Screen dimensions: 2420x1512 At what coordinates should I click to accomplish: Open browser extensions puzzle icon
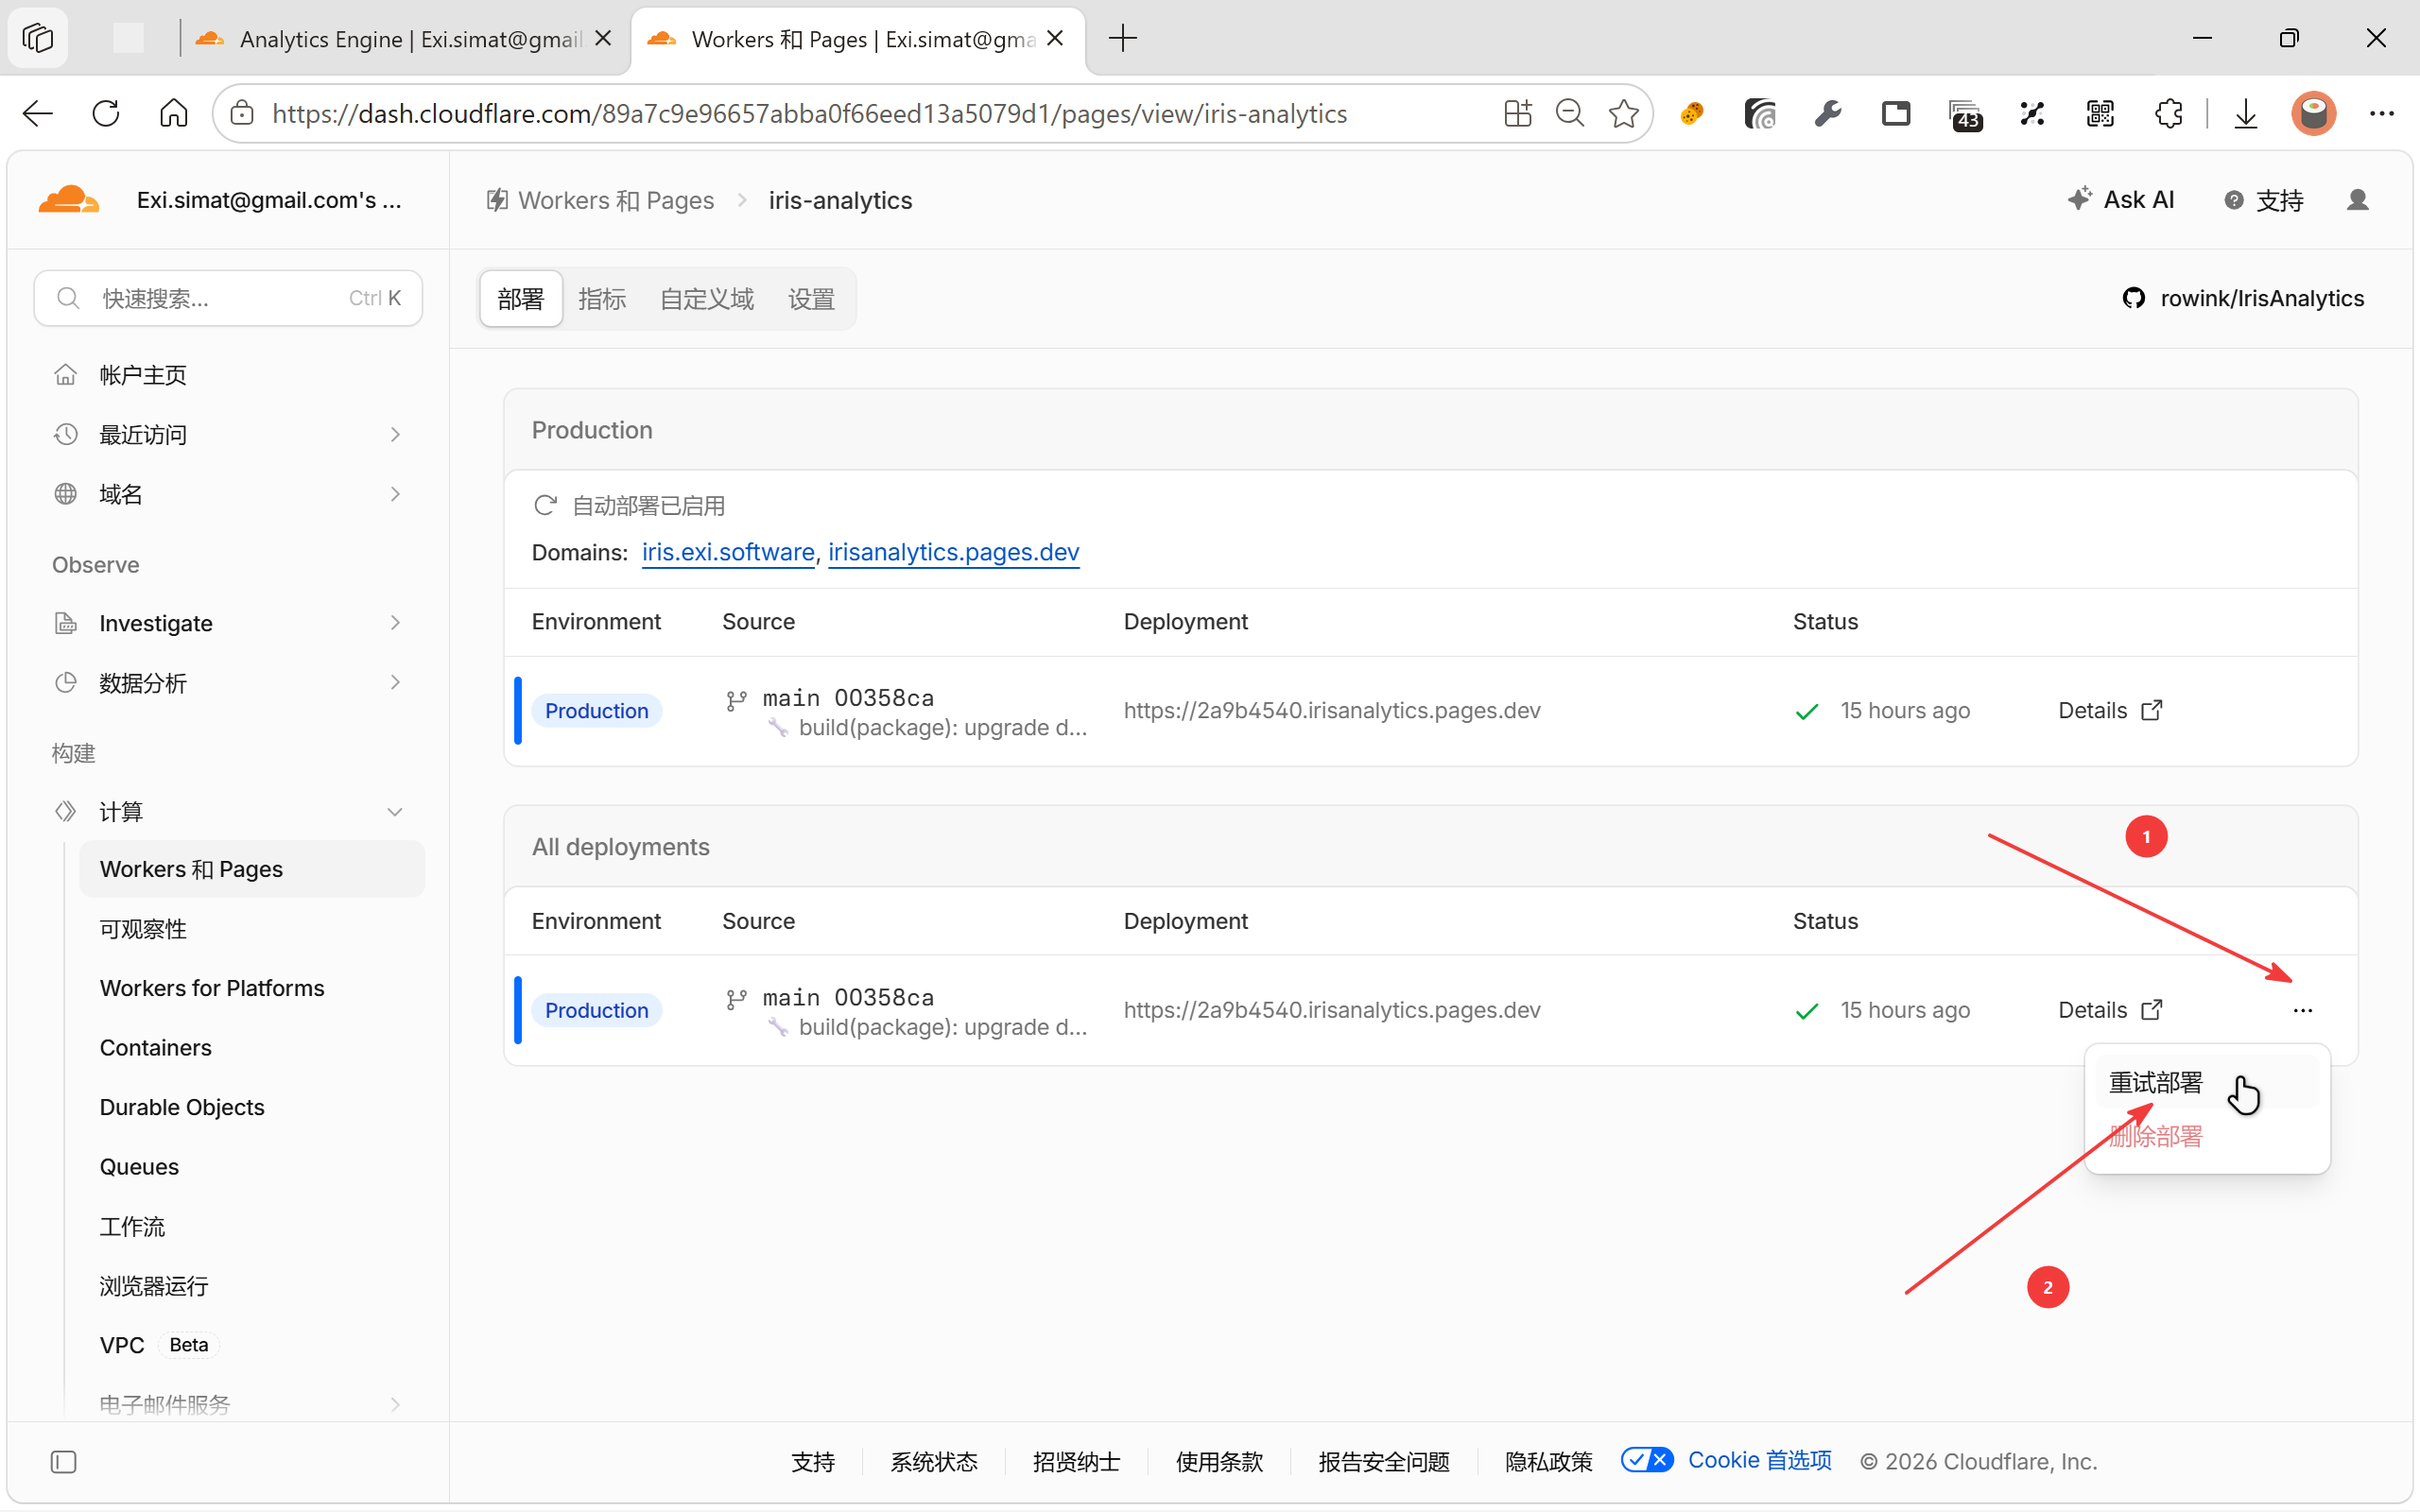(x=2168, y=114)
